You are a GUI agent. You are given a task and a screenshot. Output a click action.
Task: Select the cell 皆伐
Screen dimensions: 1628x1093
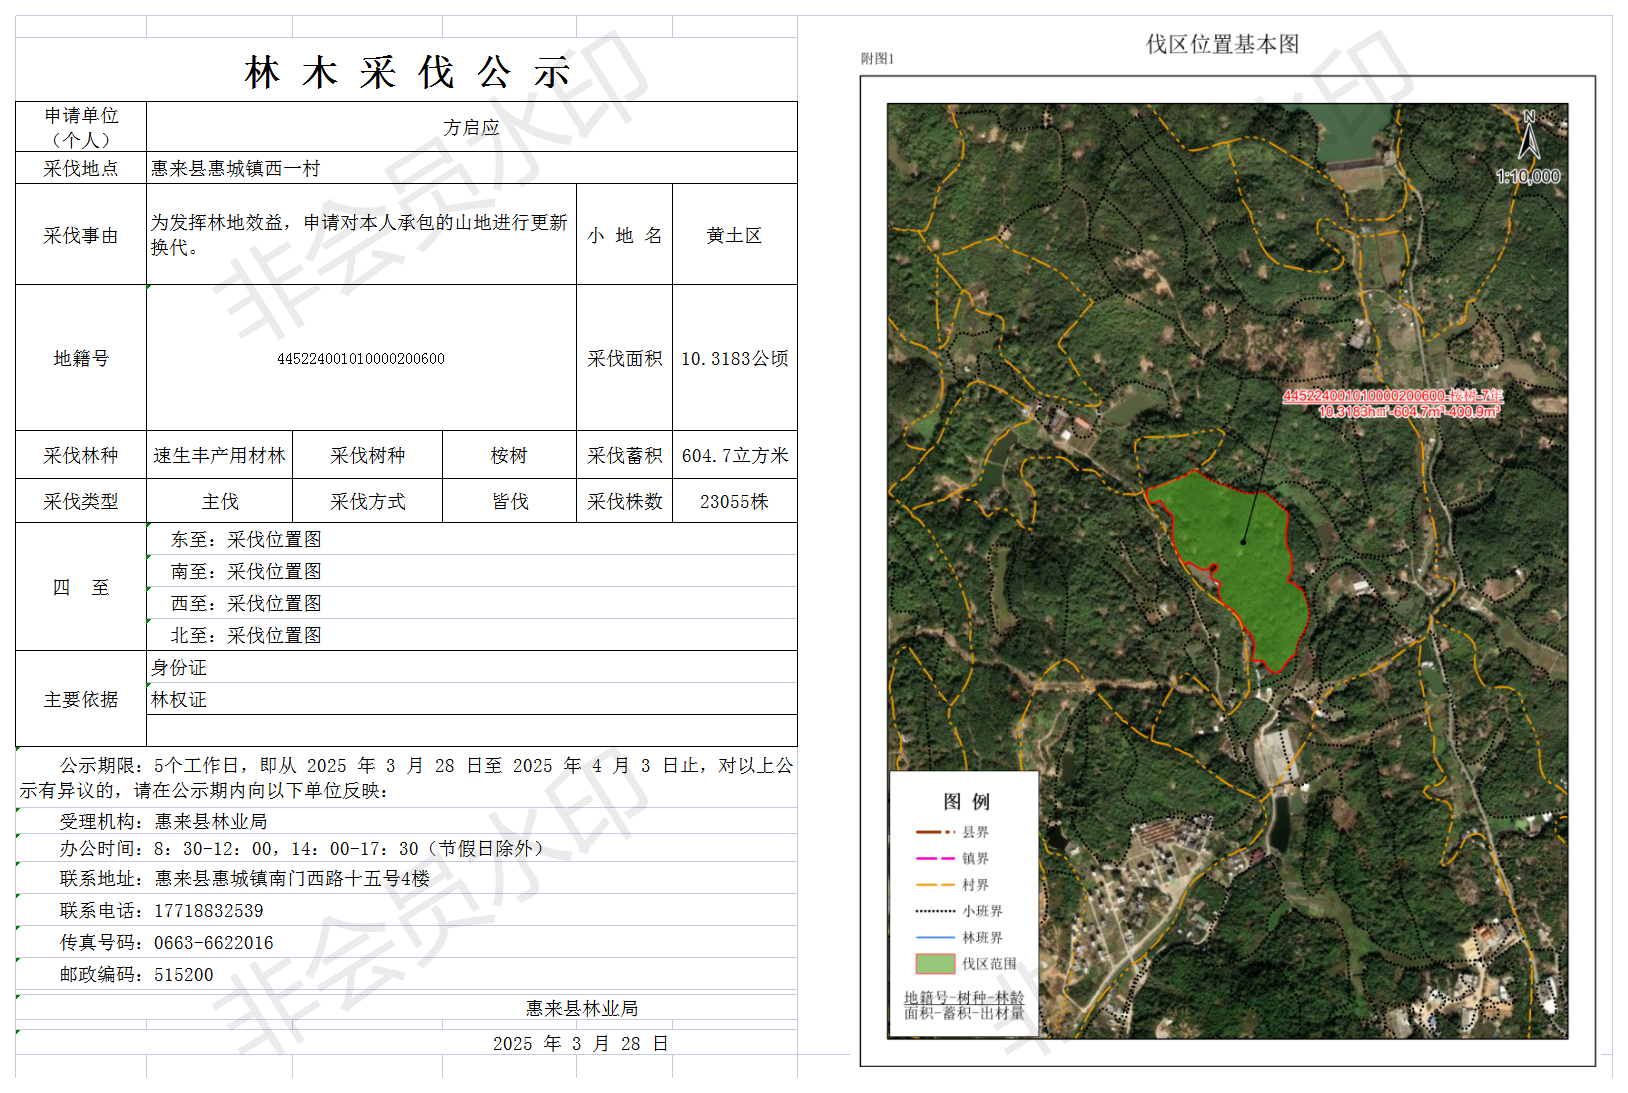click(x=510, y=501)
